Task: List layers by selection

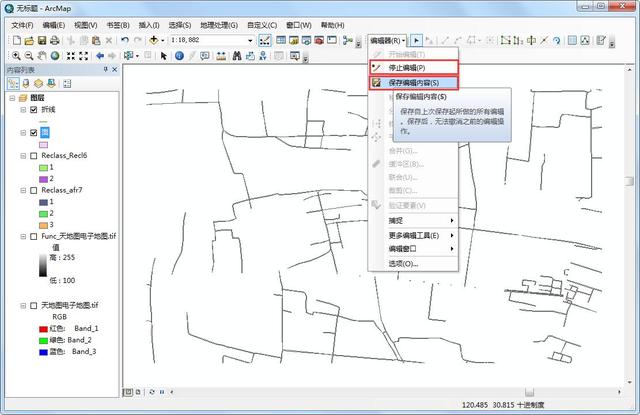Action: [51, 84]
